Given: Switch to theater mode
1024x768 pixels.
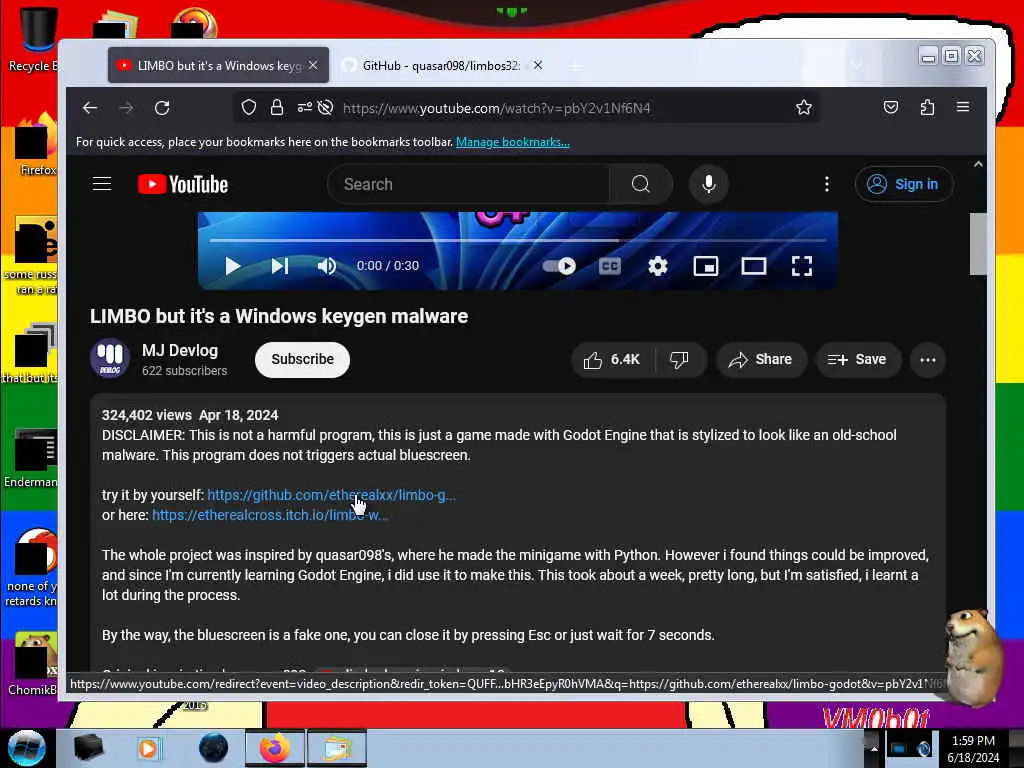Looking at the screenshot, I should (754, 266).
